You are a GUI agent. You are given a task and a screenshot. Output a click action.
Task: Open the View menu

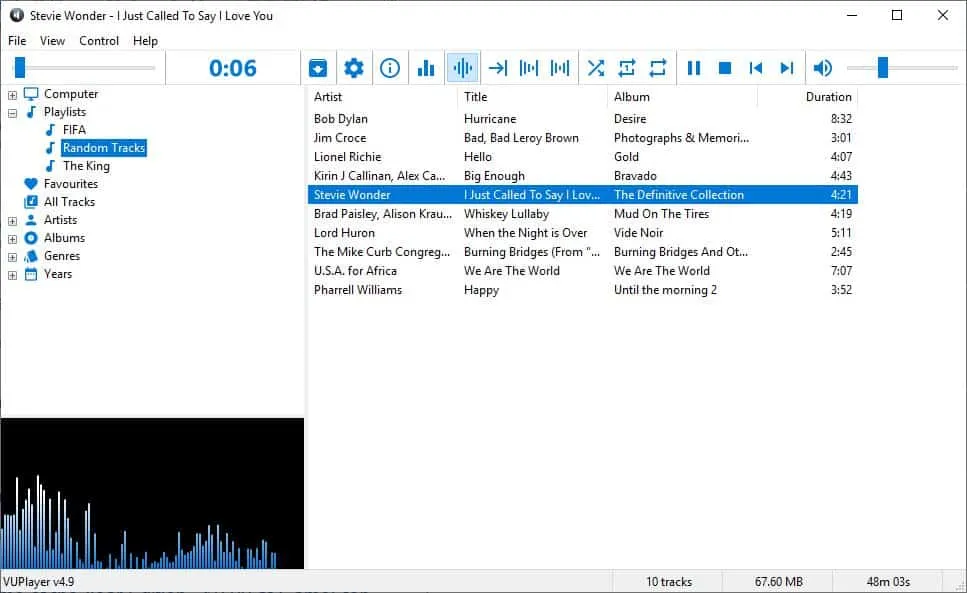point(52,41)
